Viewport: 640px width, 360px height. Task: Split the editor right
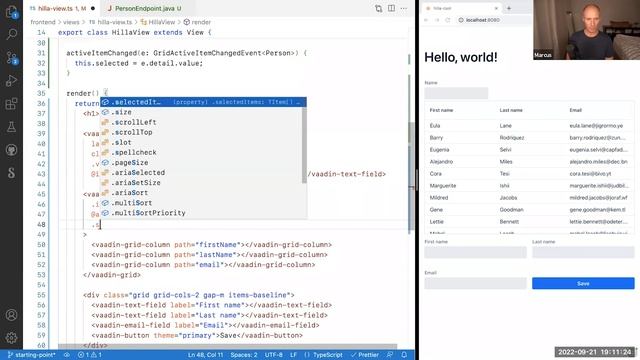point(391,9)
